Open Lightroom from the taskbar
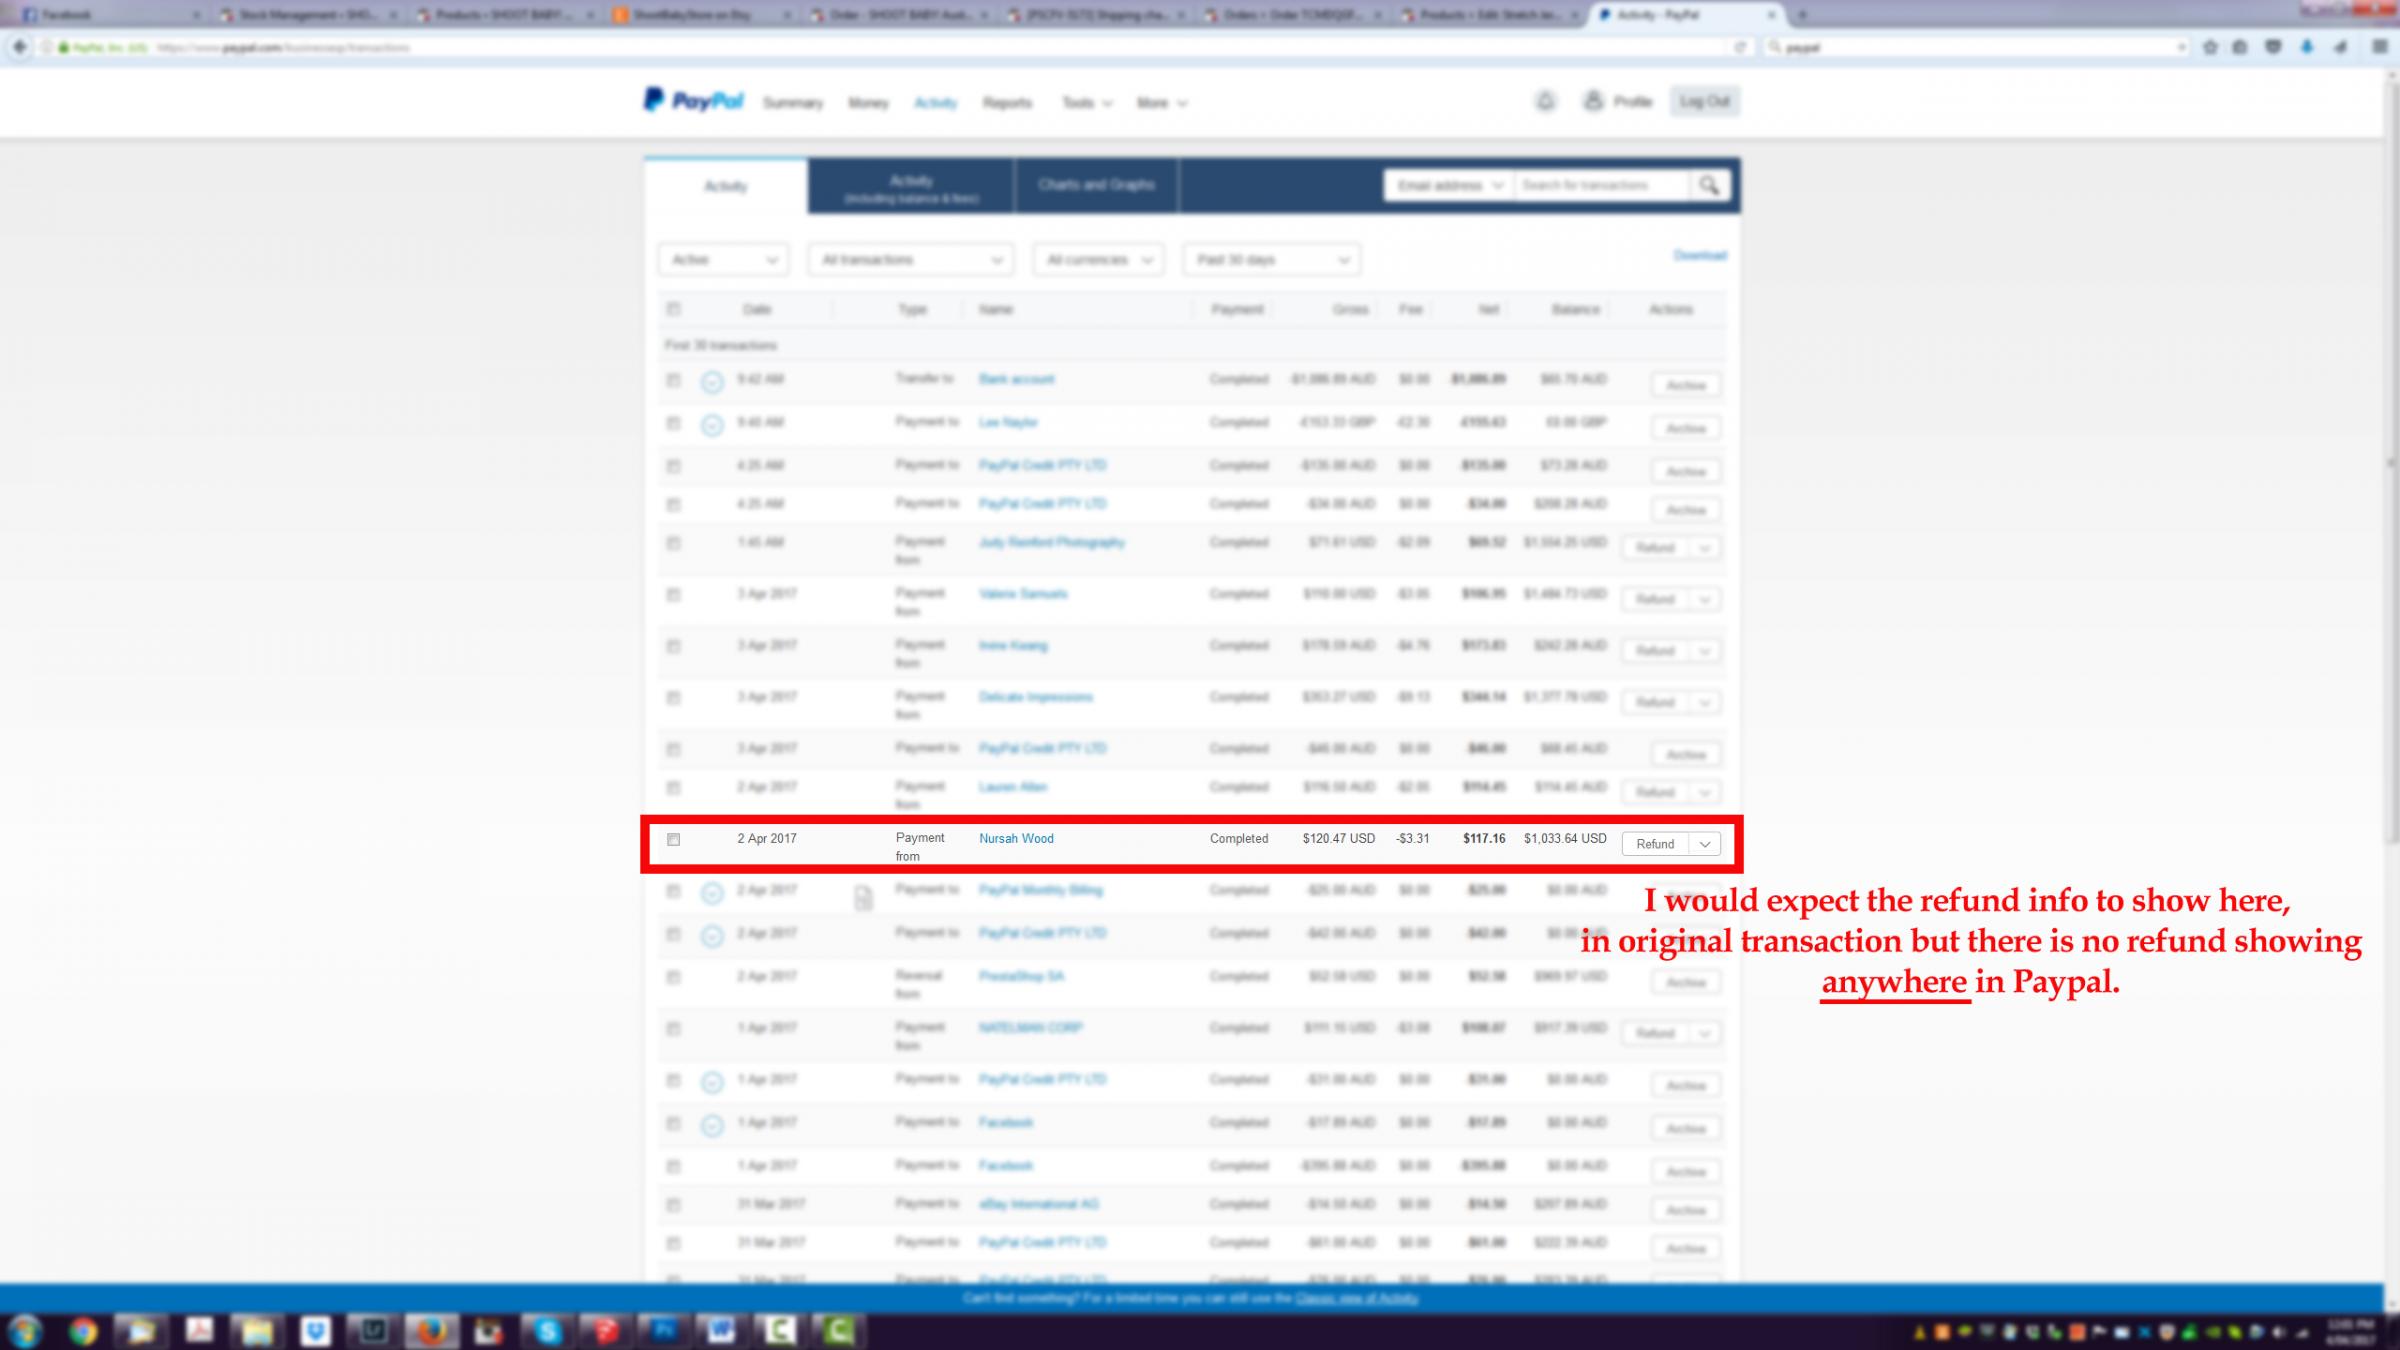The image size is (2400, 1350). (x=374, y=1331)
